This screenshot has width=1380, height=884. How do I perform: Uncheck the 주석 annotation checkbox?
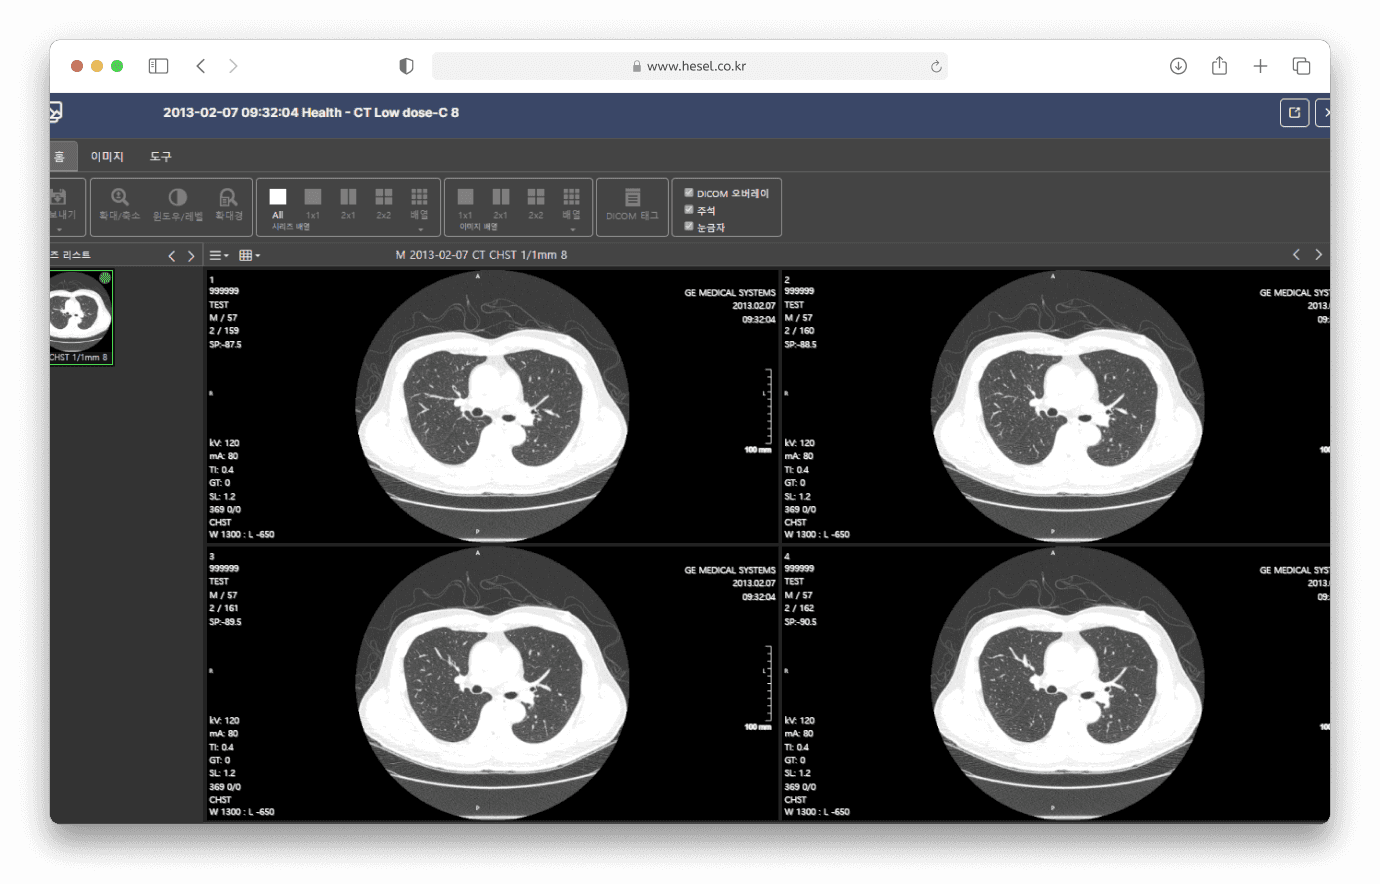click(x=689, y=209)
